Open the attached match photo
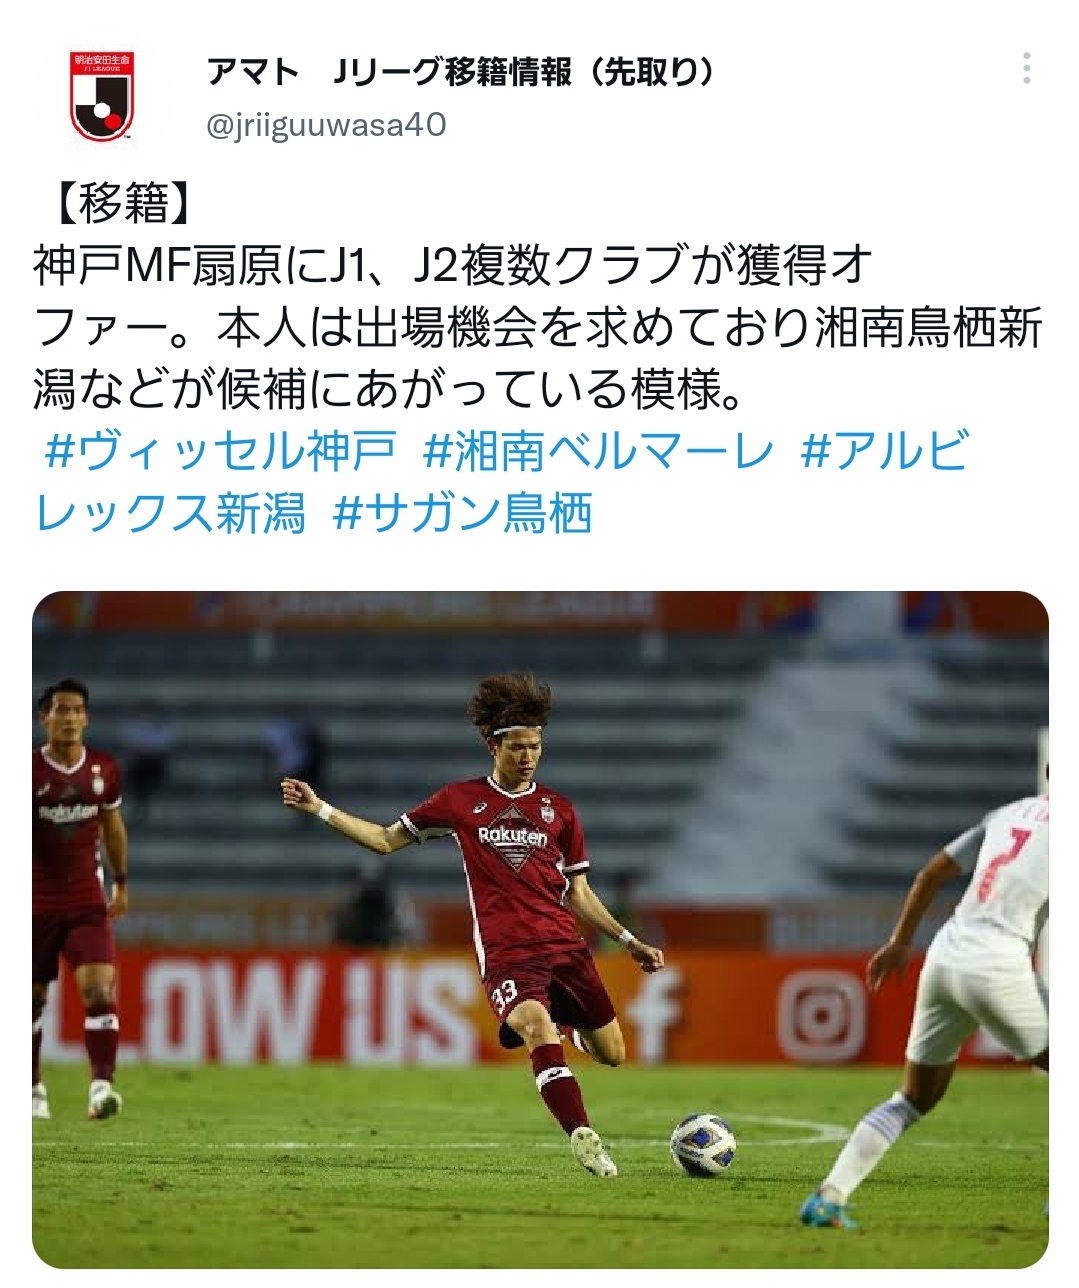 click(540, 930)
